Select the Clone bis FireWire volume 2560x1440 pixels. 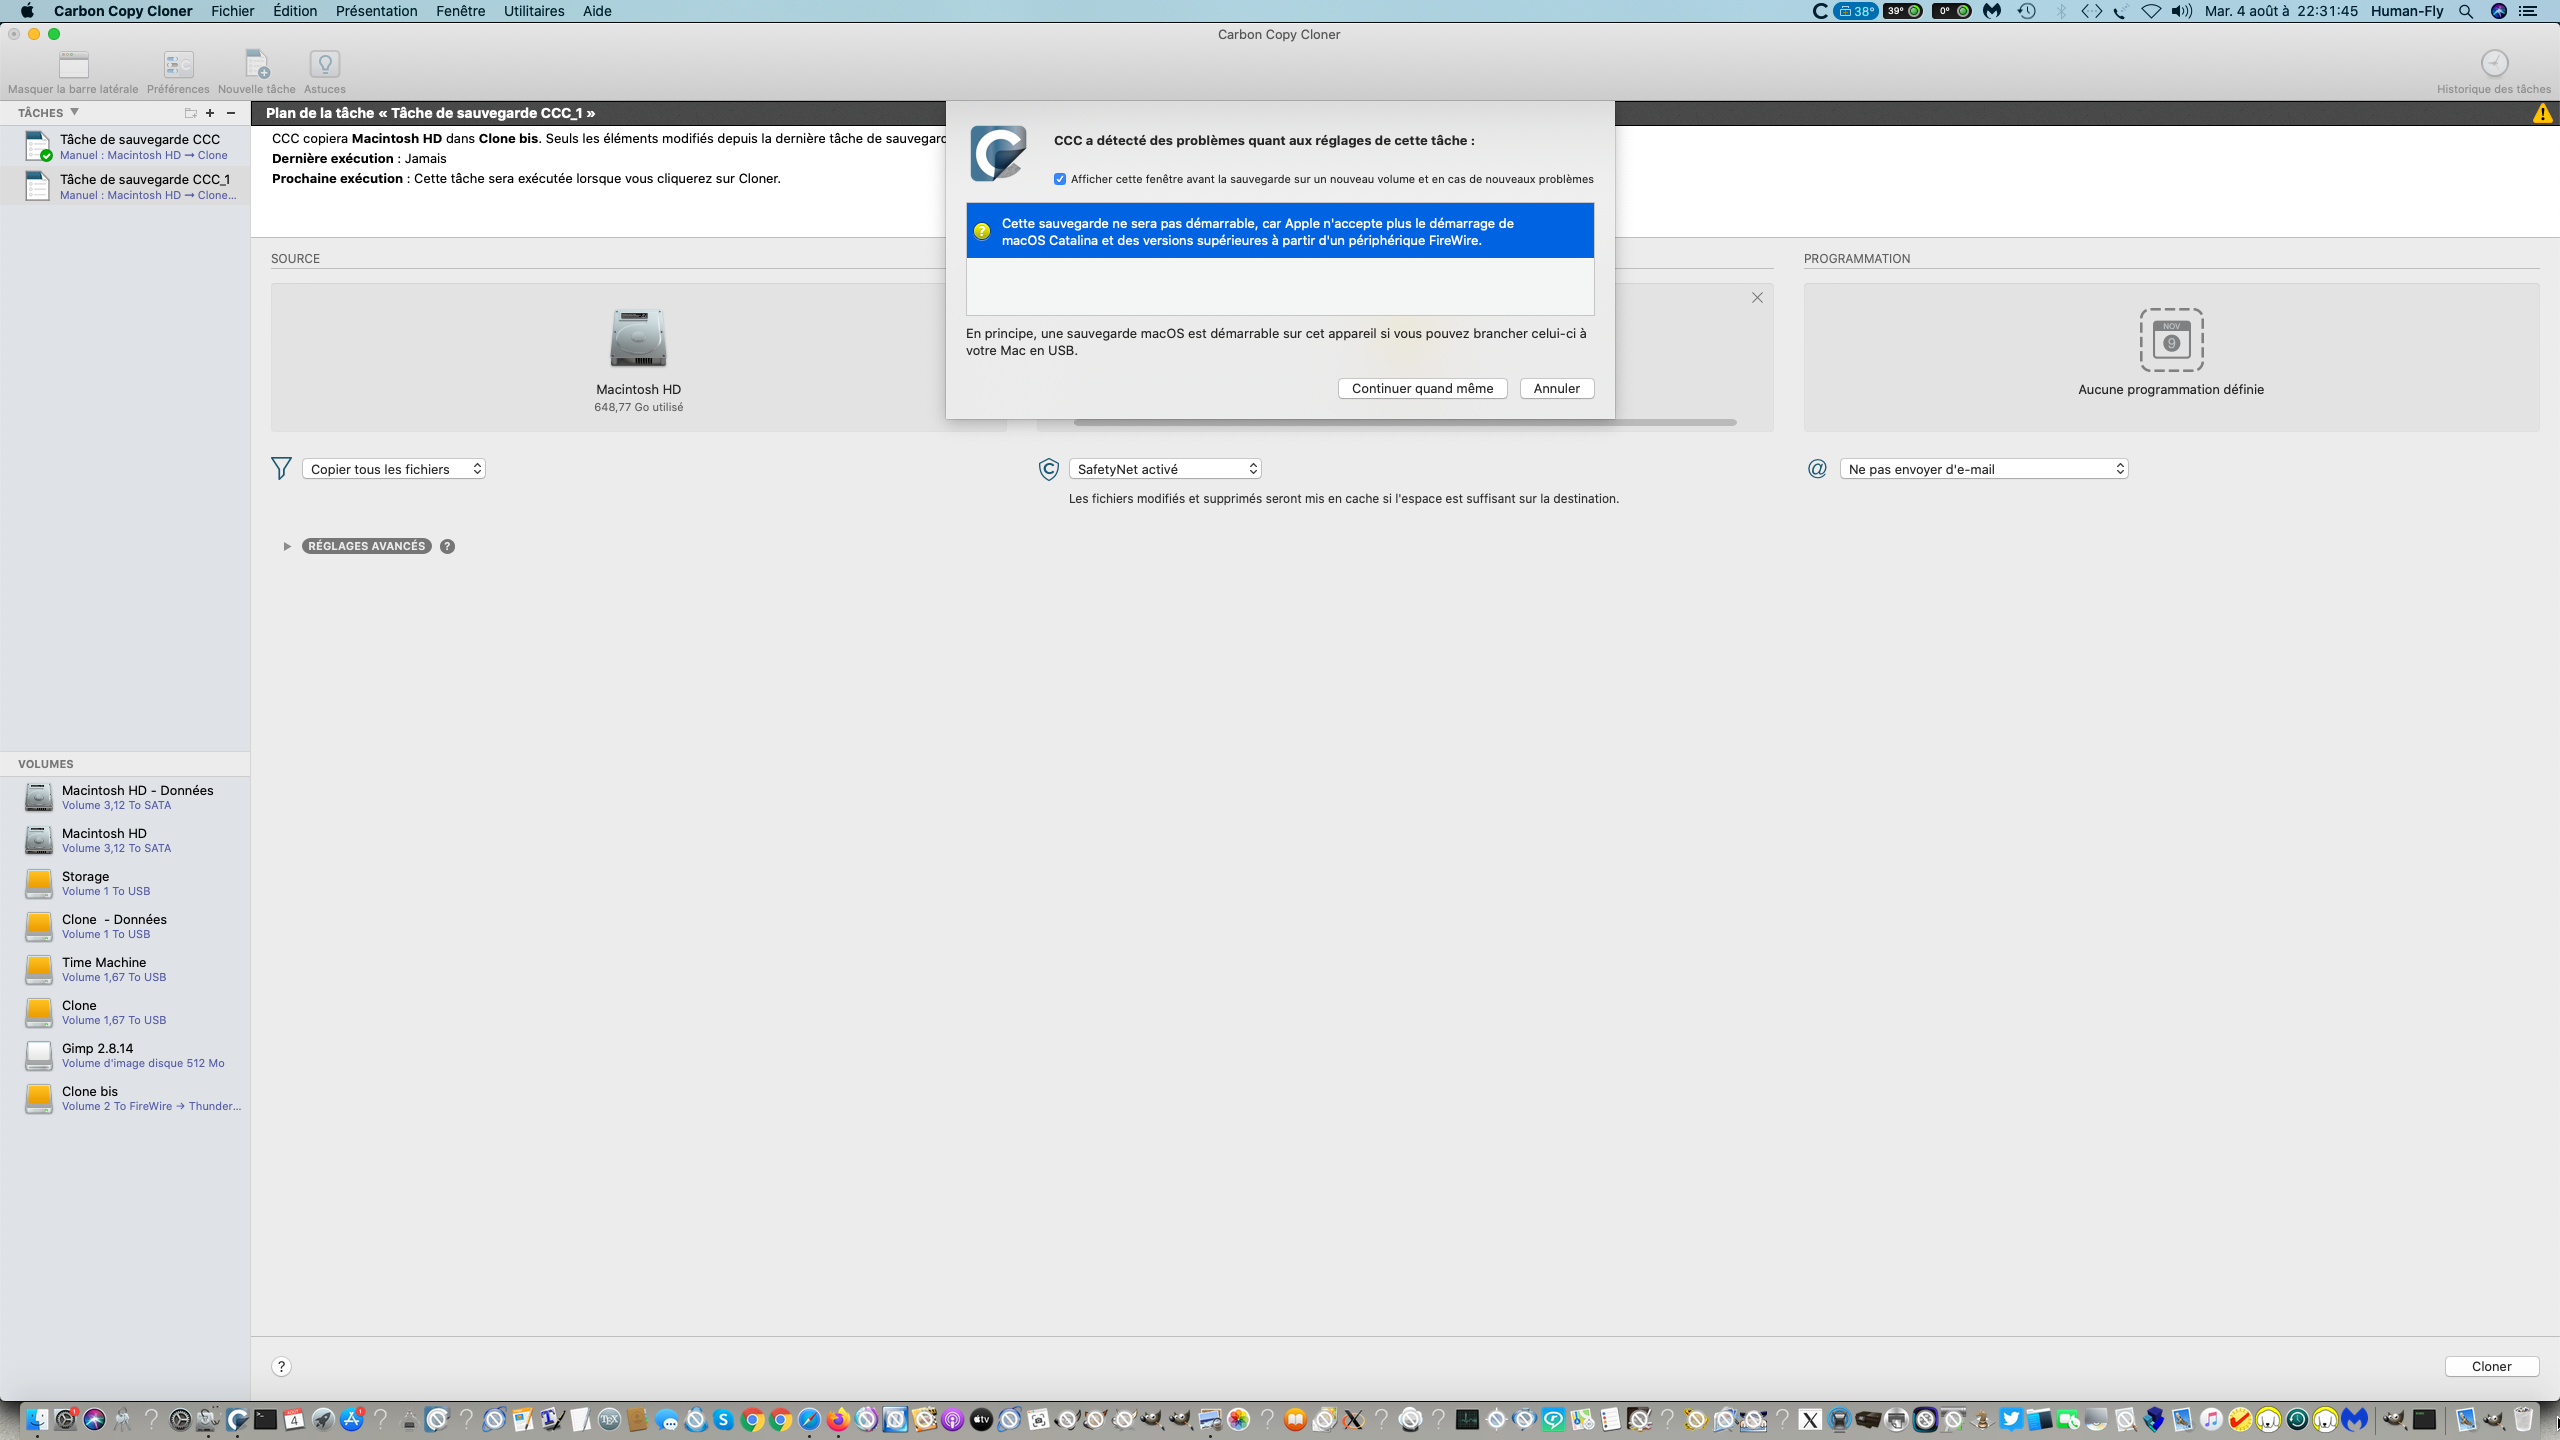(x=125, y=1098)
